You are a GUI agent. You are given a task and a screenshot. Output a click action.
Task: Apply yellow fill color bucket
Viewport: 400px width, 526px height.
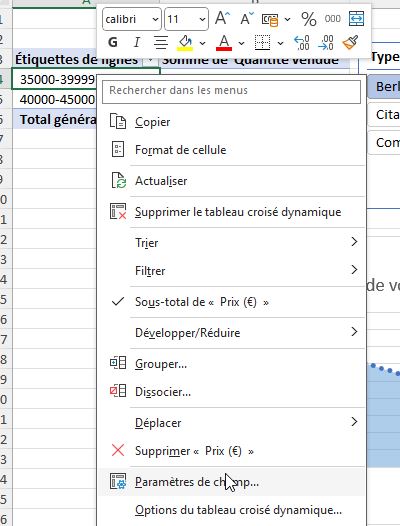pos(185,43)
